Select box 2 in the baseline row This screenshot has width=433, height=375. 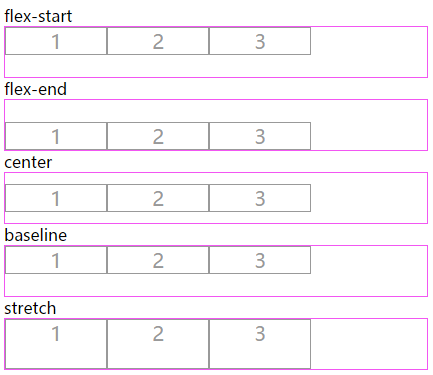coord(158,260)
